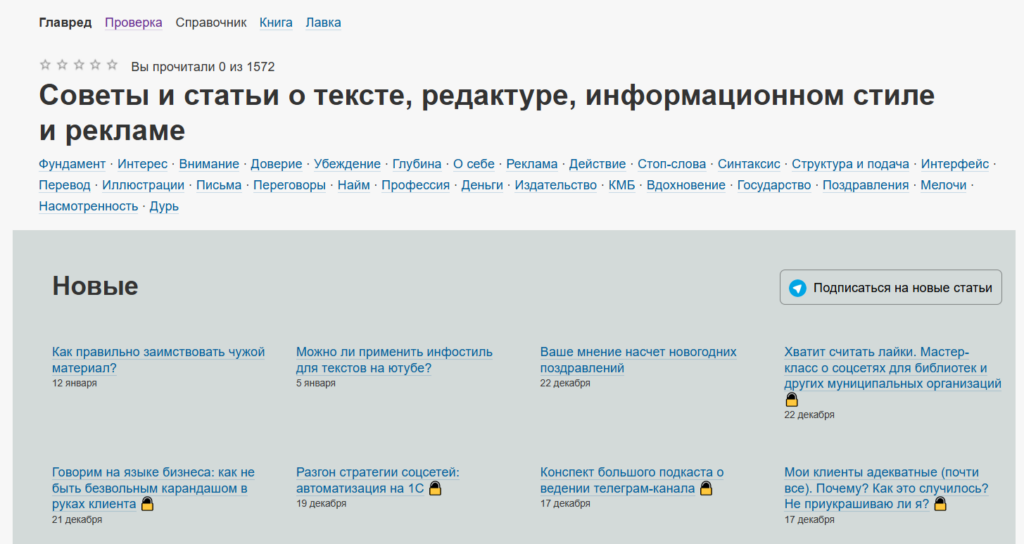Open the 'О себе' topic

[x=473, y=164]
